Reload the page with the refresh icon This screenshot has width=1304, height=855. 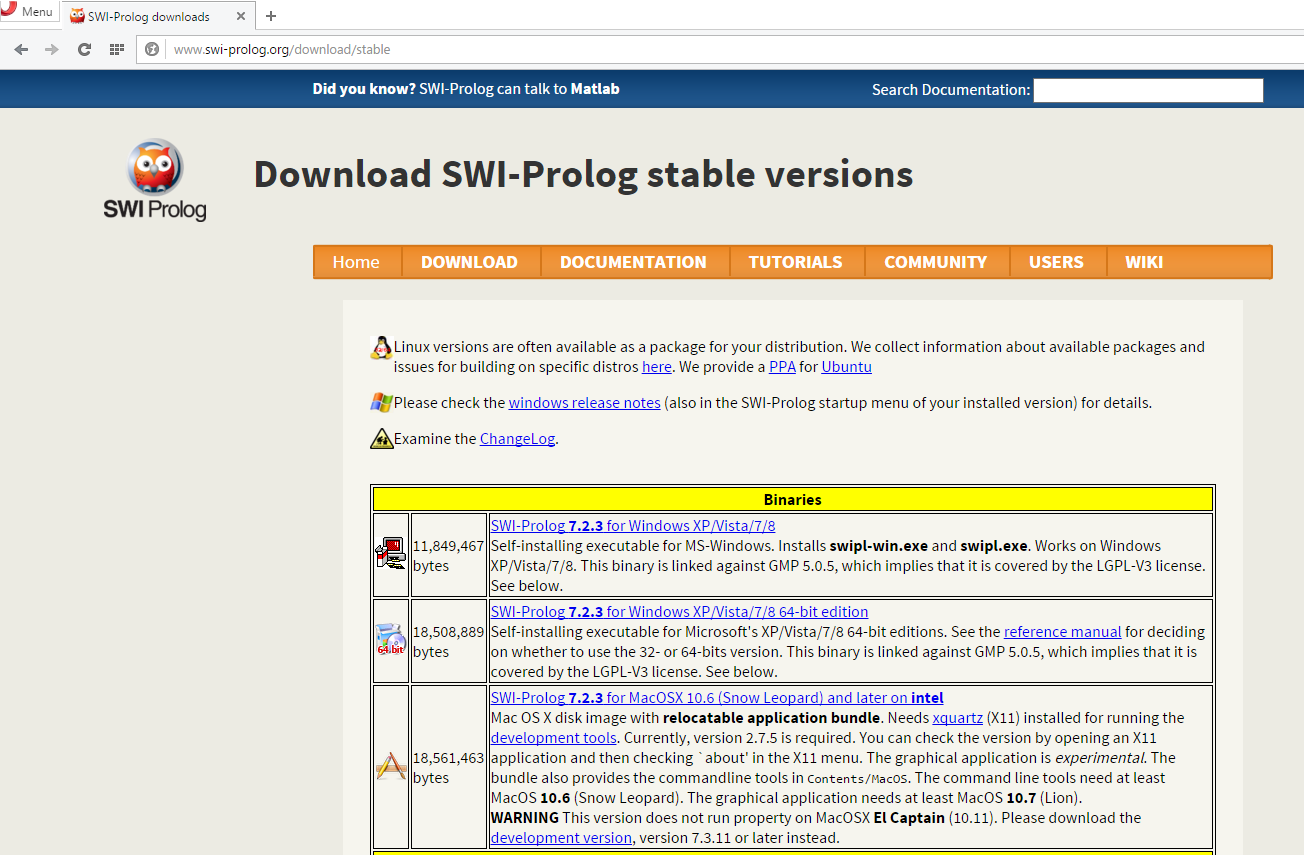(x=84, y=49)
